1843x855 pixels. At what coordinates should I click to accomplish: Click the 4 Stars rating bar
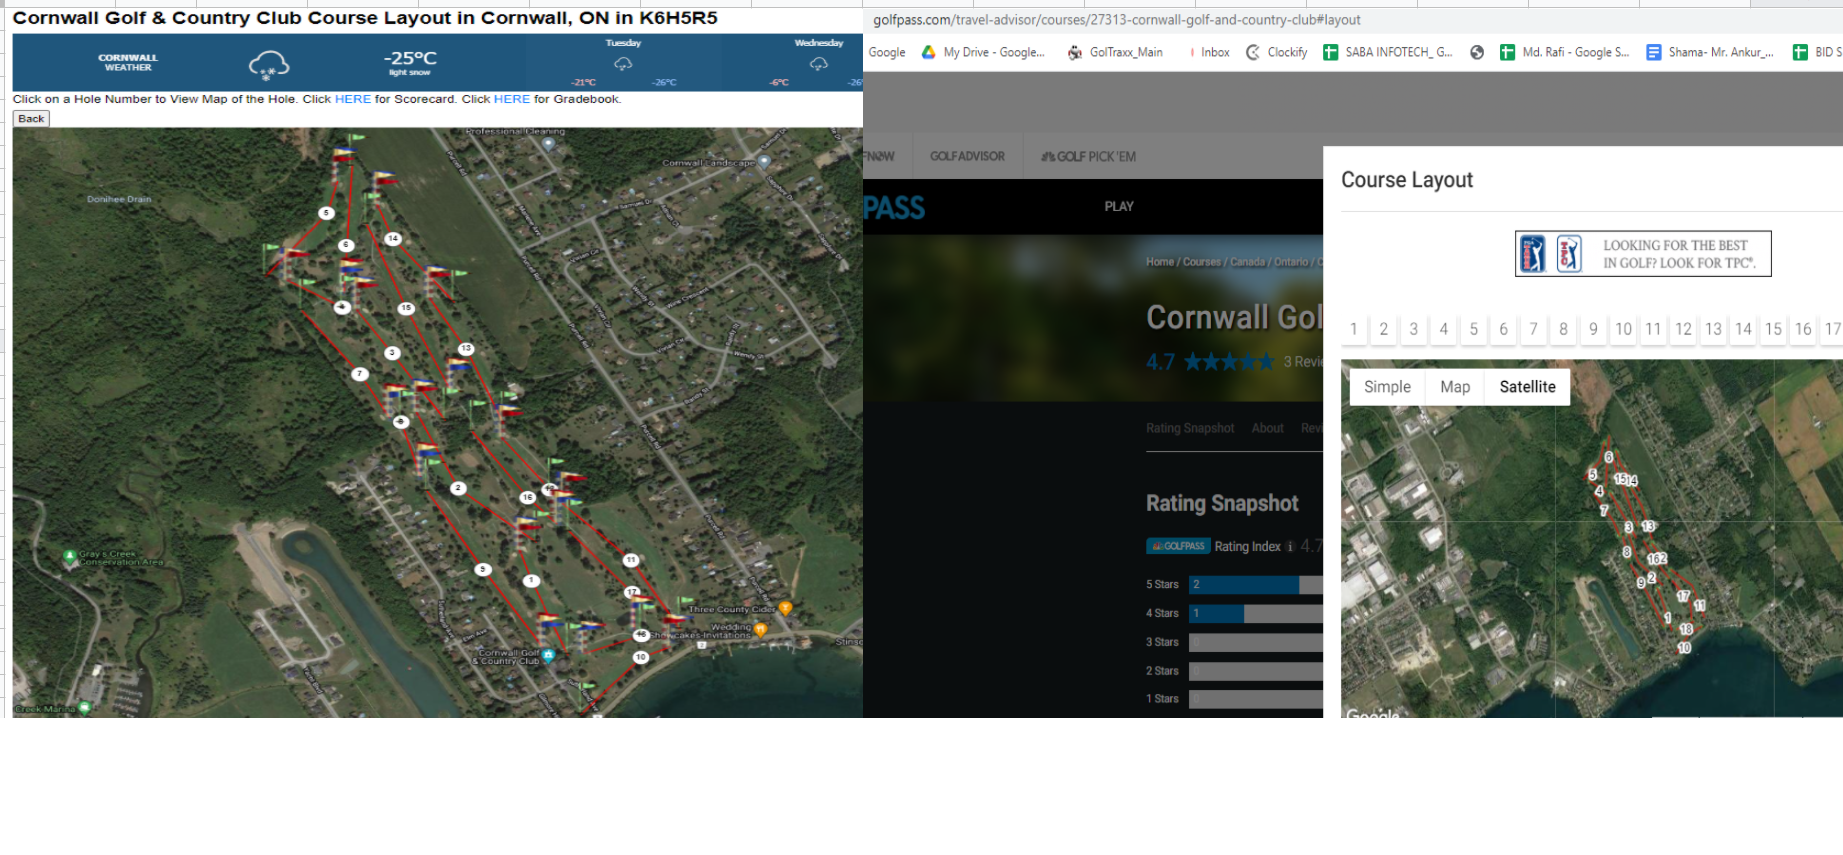coord(1255,613)
